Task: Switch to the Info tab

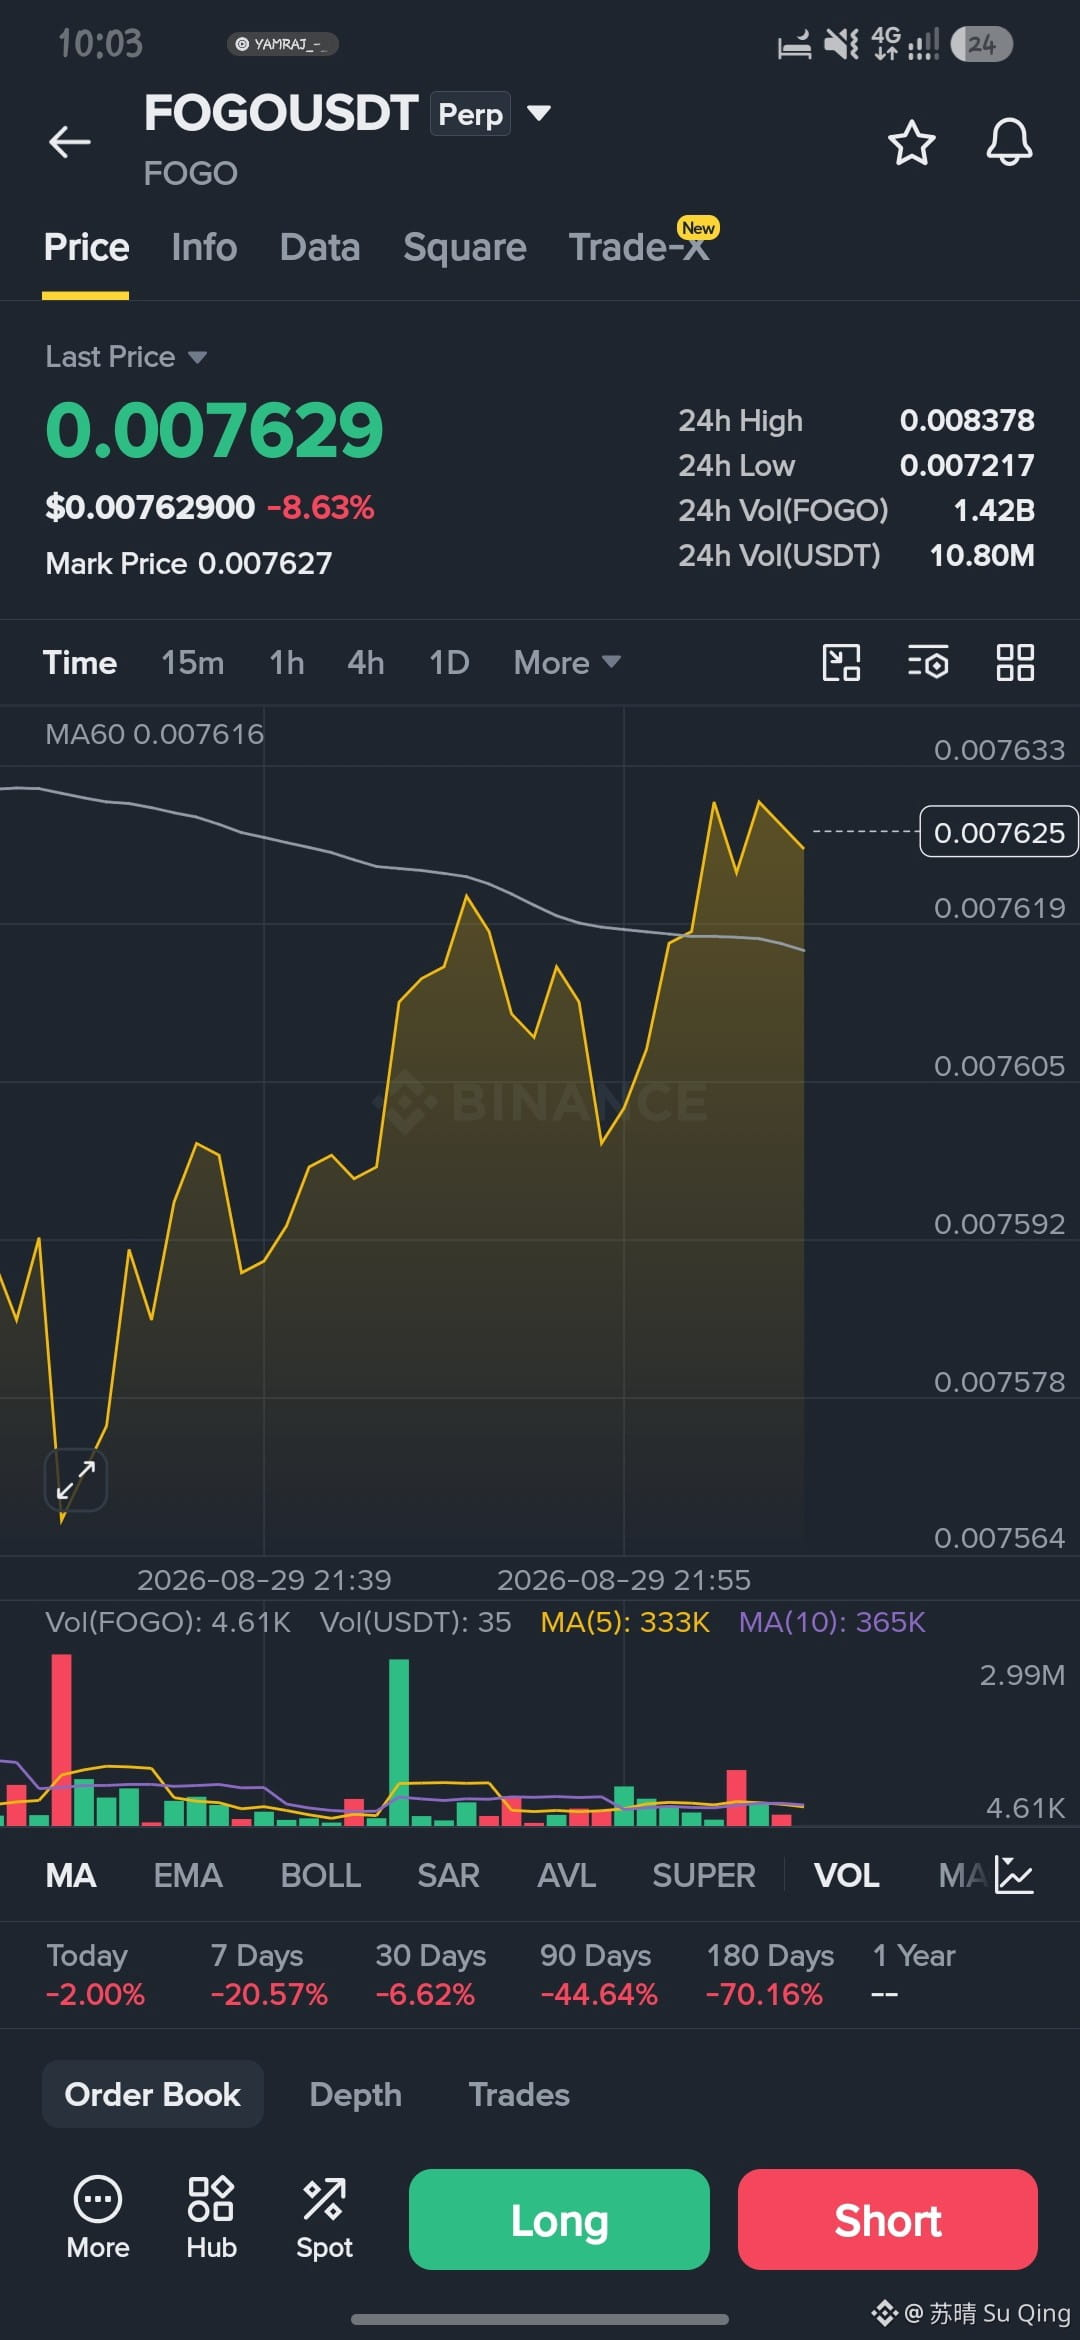Action: click(204, 247)
